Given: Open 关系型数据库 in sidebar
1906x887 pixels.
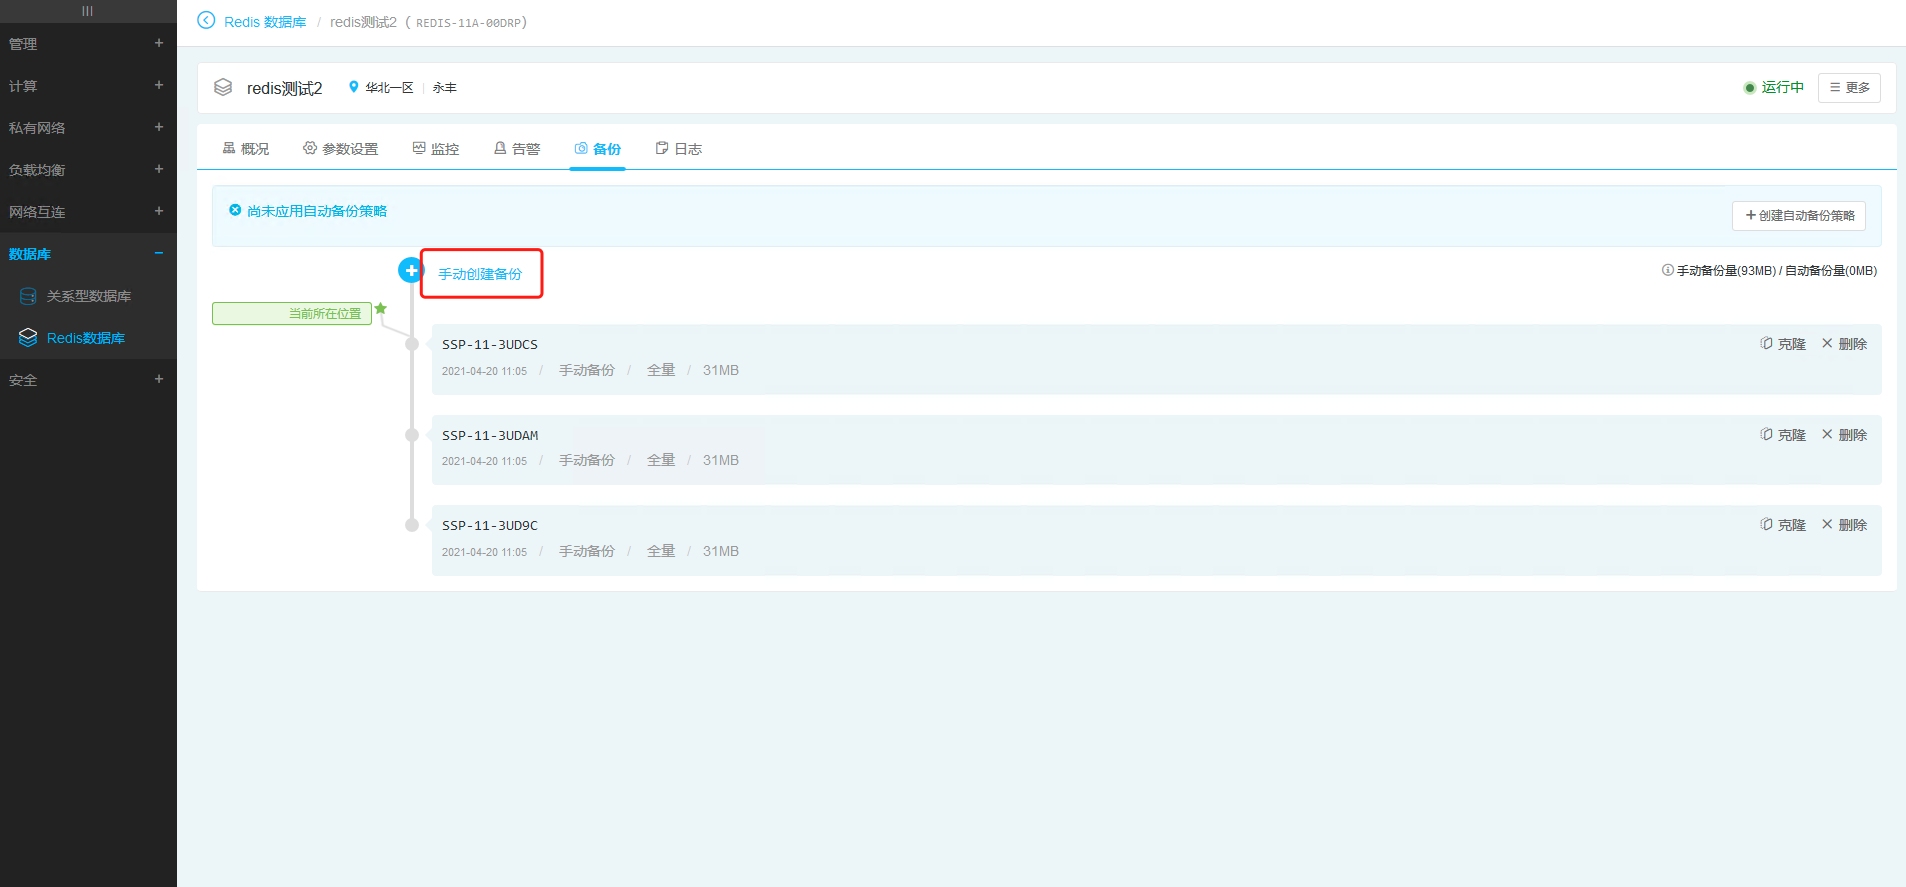Looking at the screenshot, I should tap(88, 296).
